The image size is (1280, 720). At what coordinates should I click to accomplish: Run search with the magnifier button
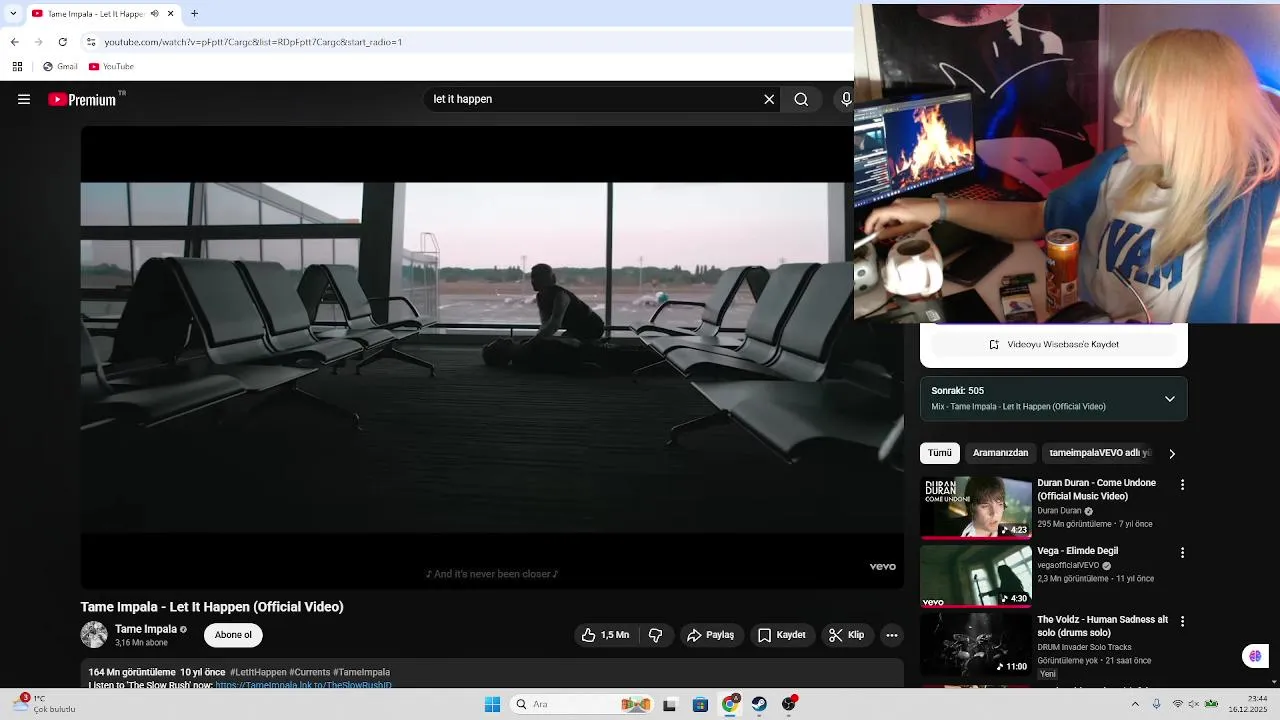click(x=801, y=99)
